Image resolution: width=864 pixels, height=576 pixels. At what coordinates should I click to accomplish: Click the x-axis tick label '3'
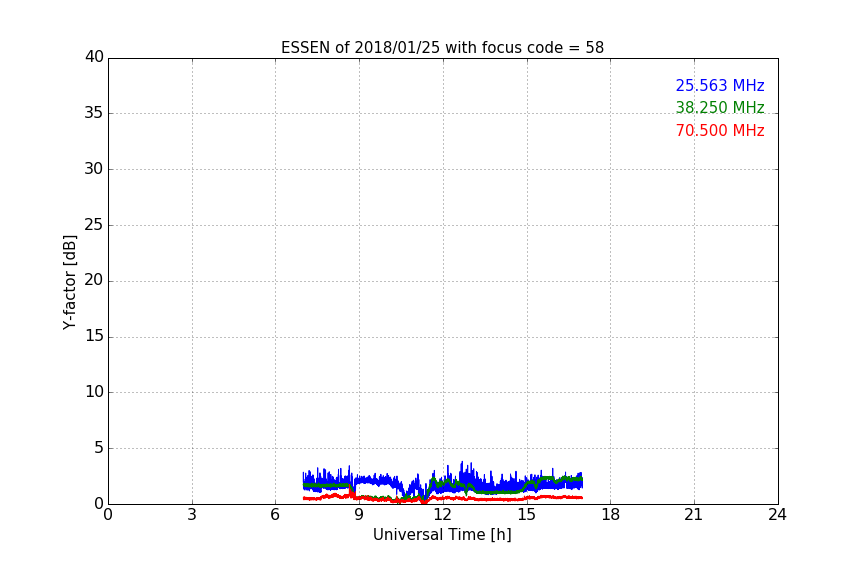[x=192, y=515]
